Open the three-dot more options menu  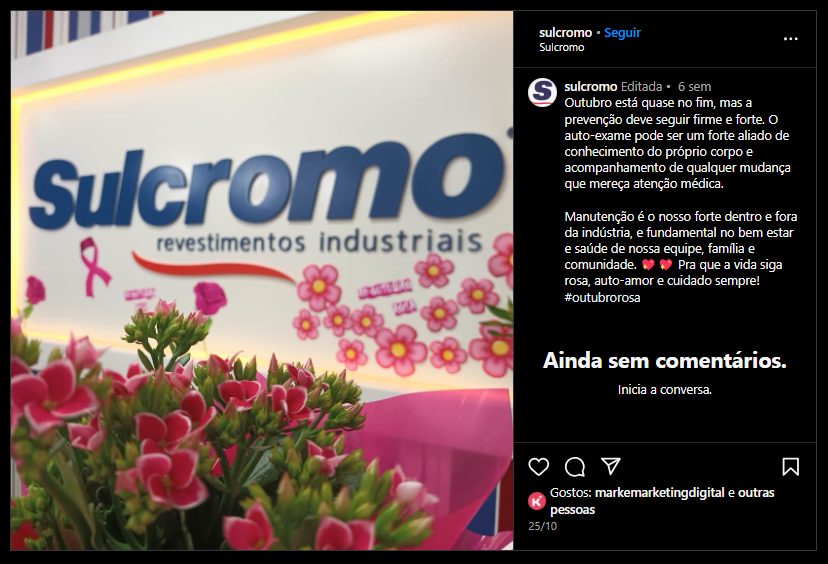point(791,39)
